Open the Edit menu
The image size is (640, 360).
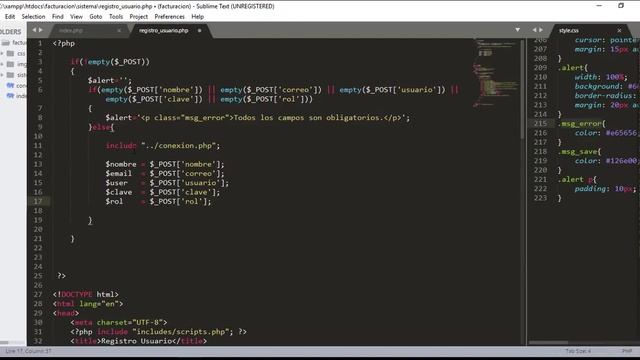tap(10, 17)
